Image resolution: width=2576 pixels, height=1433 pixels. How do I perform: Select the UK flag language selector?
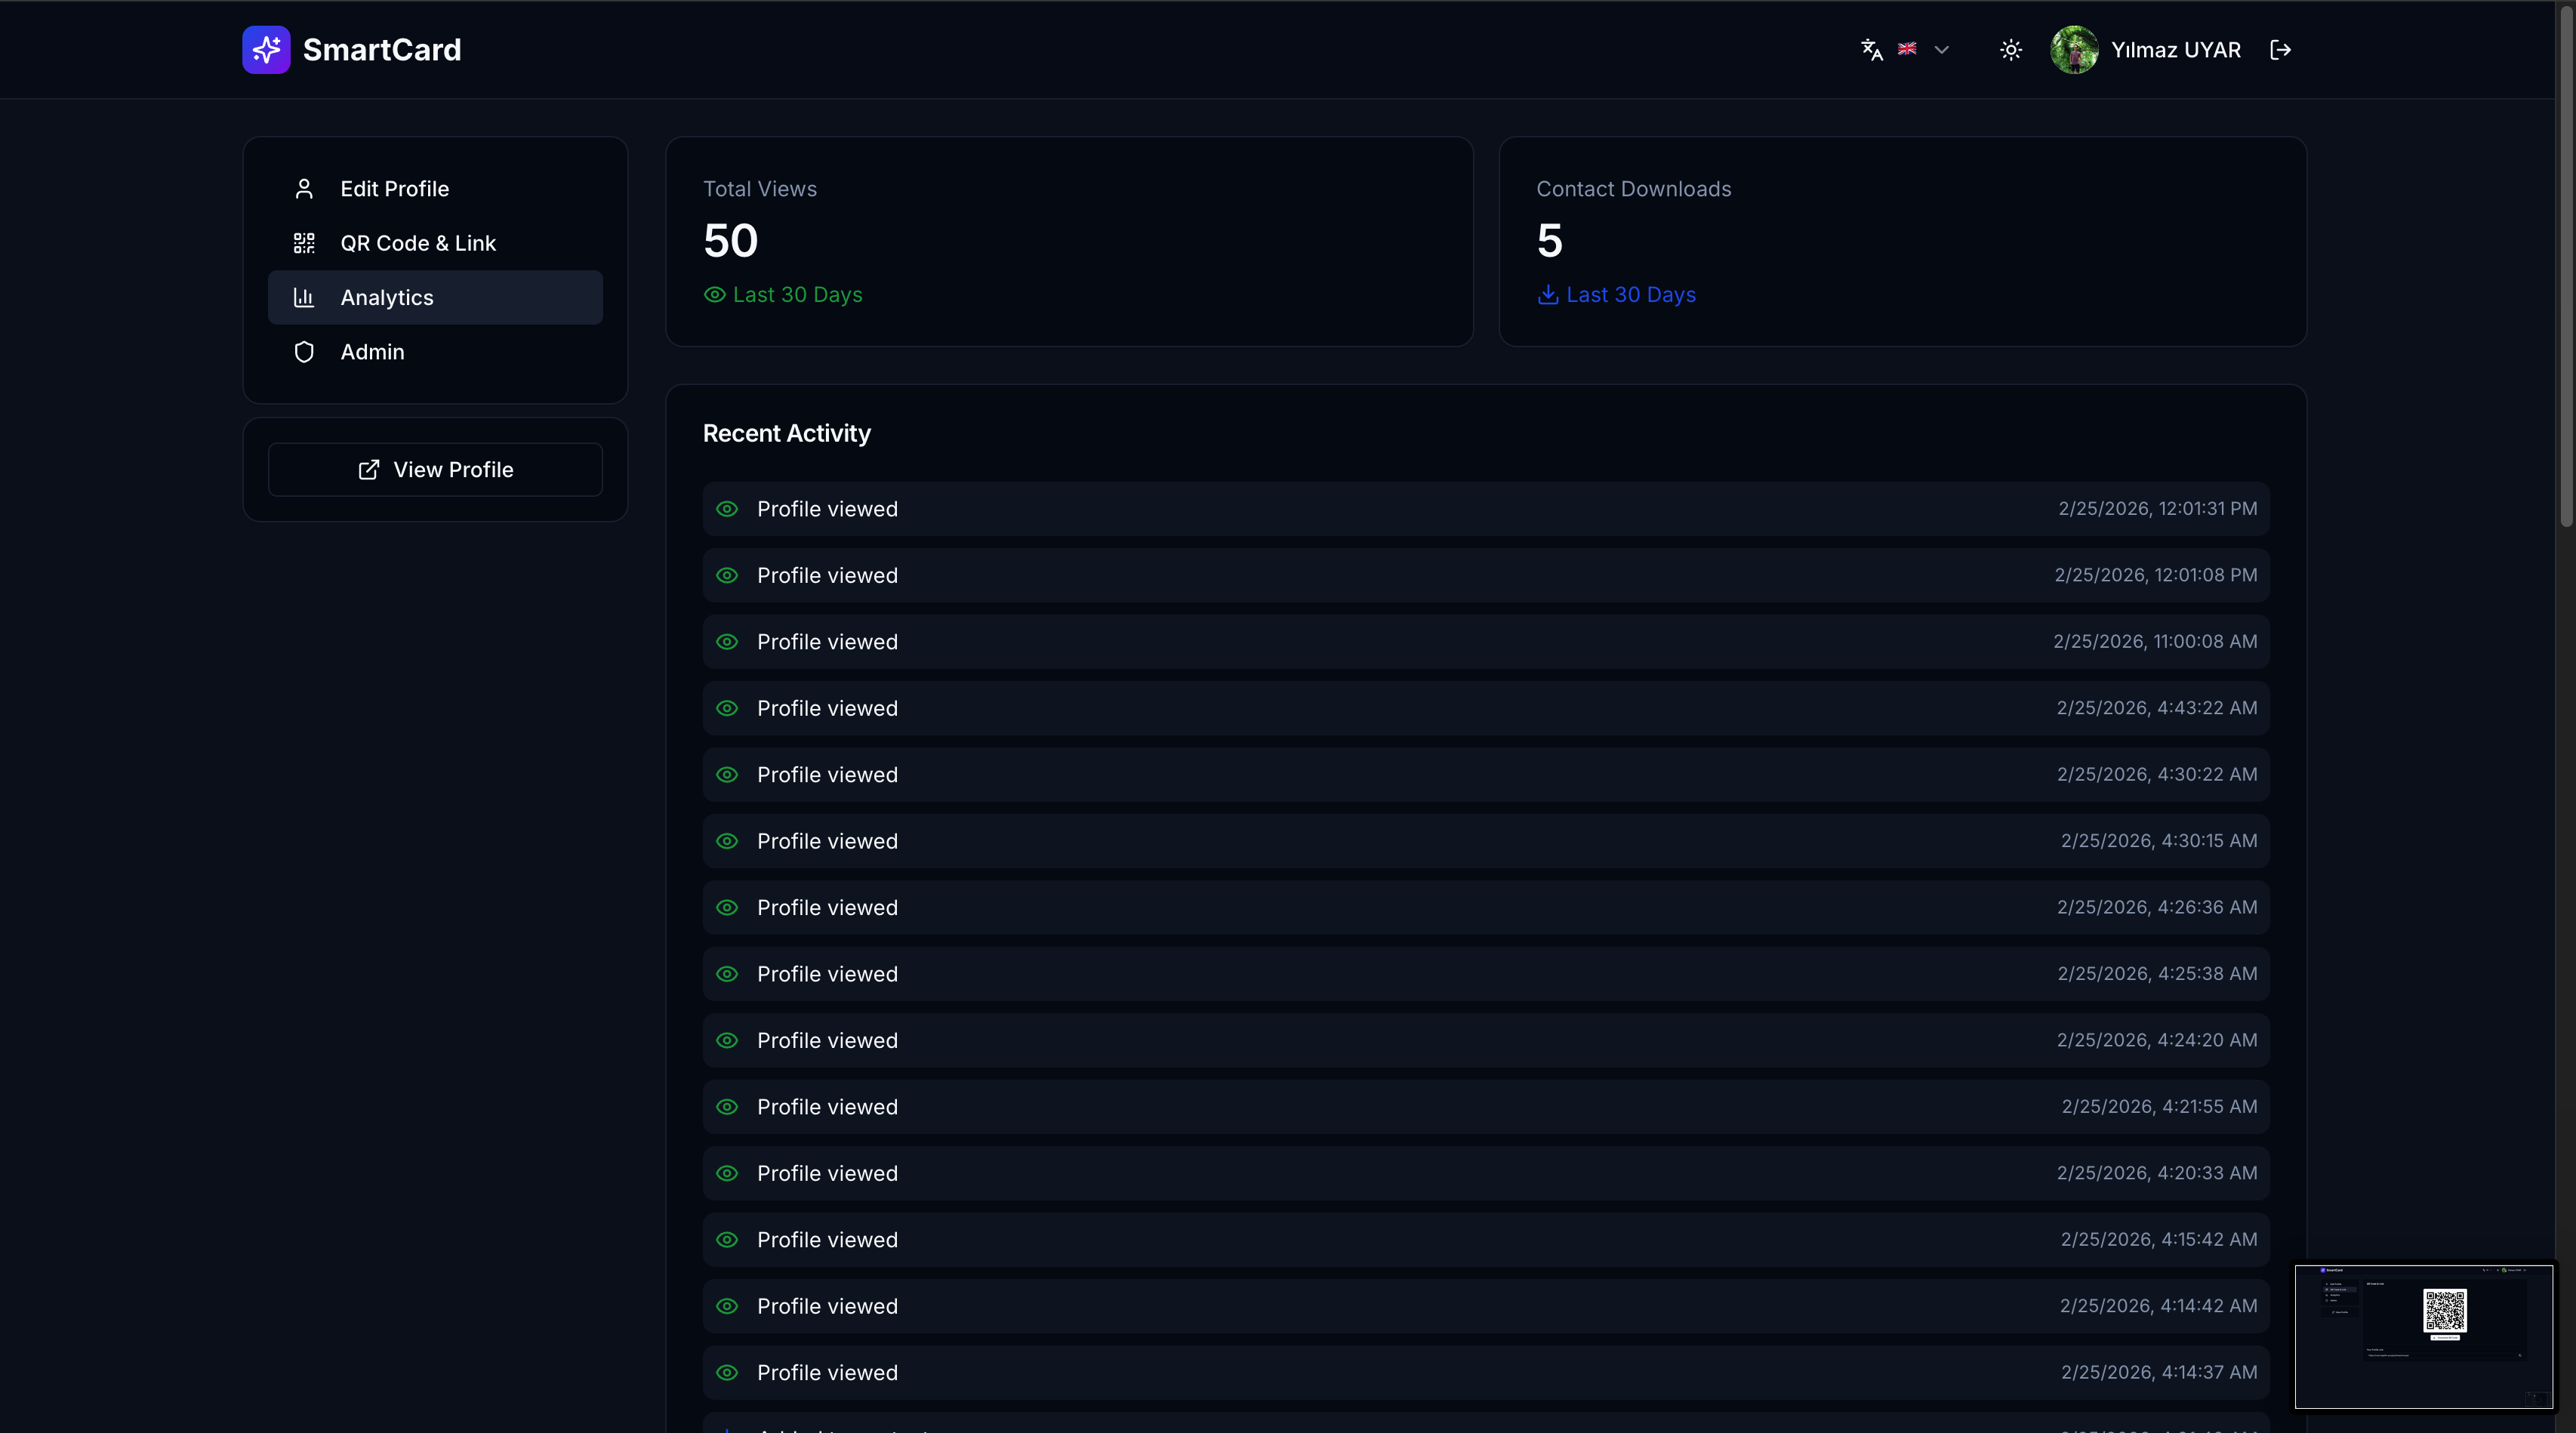[x=1907, y=49]
